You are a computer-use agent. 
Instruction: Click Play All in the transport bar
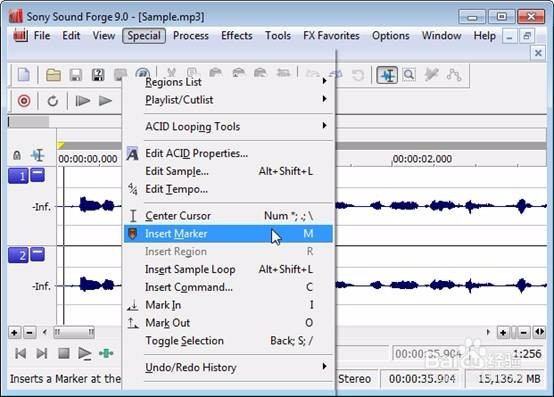click(83, 101)
